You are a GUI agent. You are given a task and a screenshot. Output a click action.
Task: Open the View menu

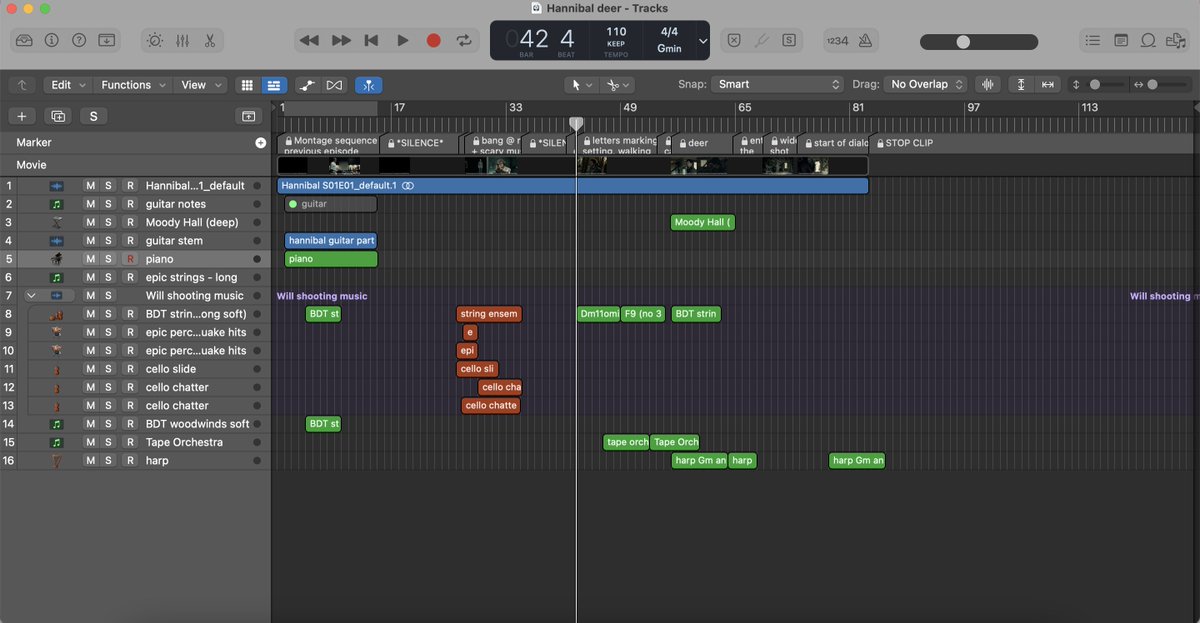(201, 85)
